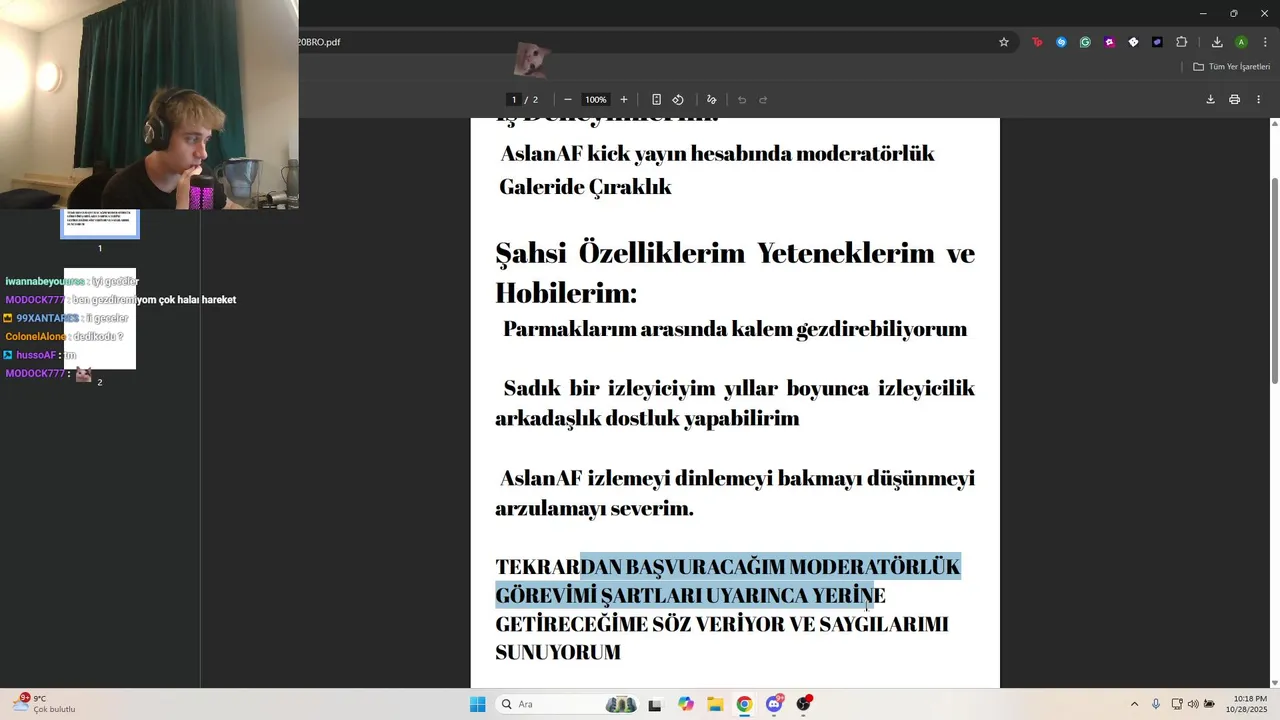
Task: Print the PDF document
Action: (1234, 99)
